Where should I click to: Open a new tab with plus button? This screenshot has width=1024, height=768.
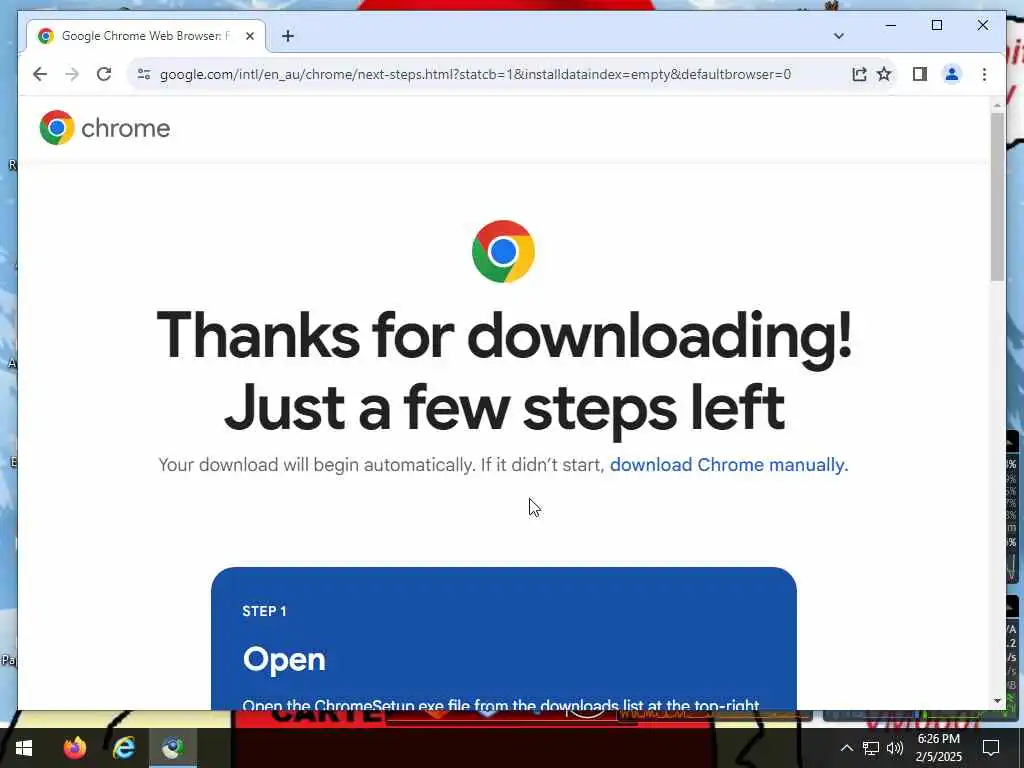tap(288, 36)
